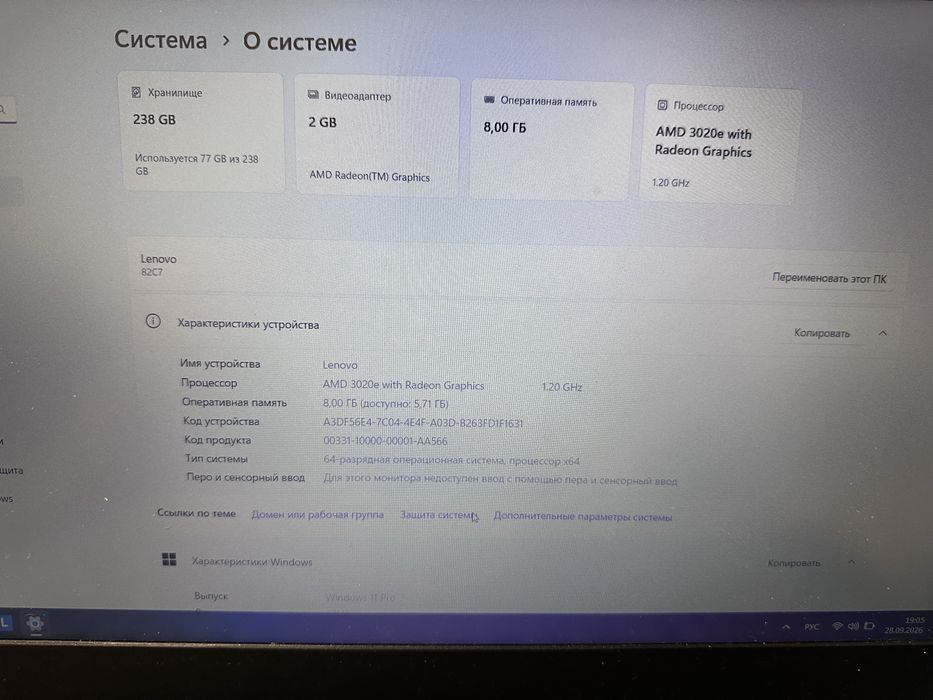Go back to Система in the breadcrumb
The image size is (933, 700).
[x=161, y=40]
